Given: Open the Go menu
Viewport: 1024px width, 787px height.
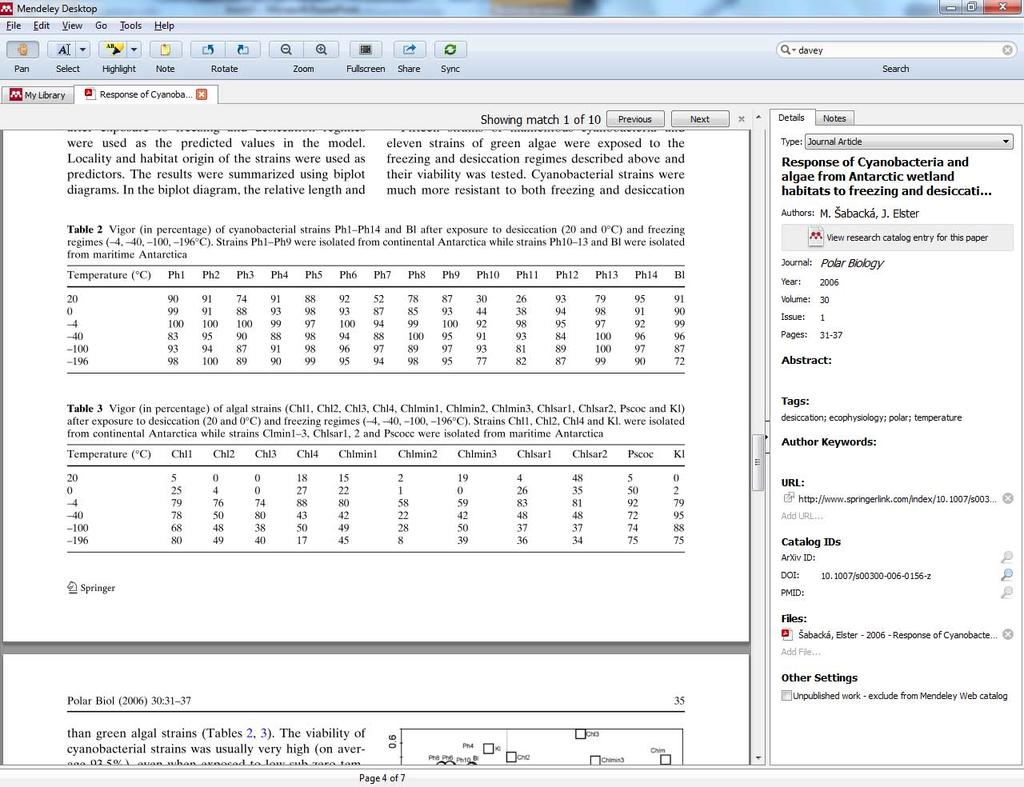Looking at the screenshot, I should coord(101,25).
